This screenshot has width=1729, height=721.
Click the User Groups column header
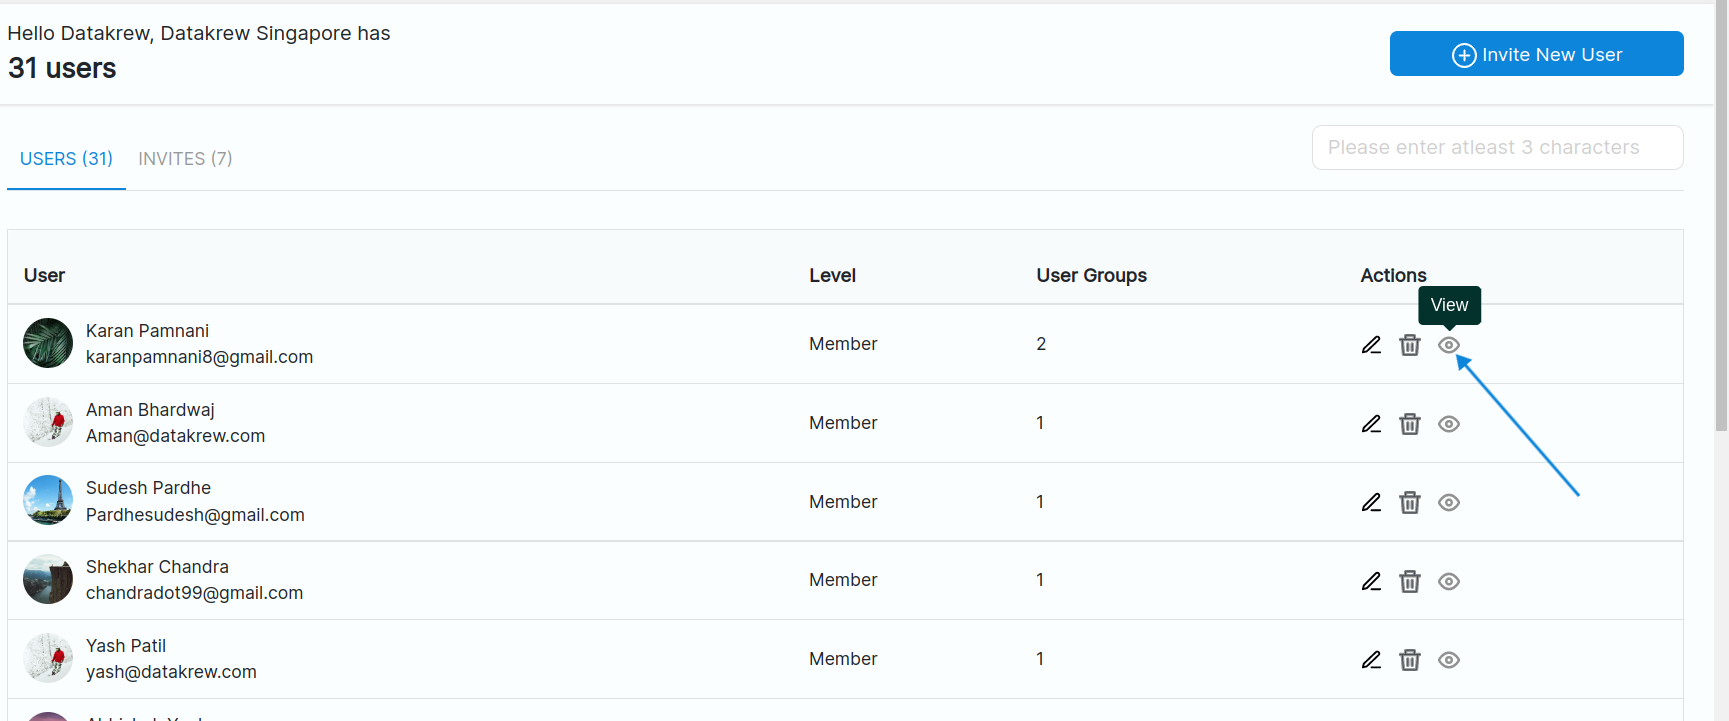[1091, 275]
